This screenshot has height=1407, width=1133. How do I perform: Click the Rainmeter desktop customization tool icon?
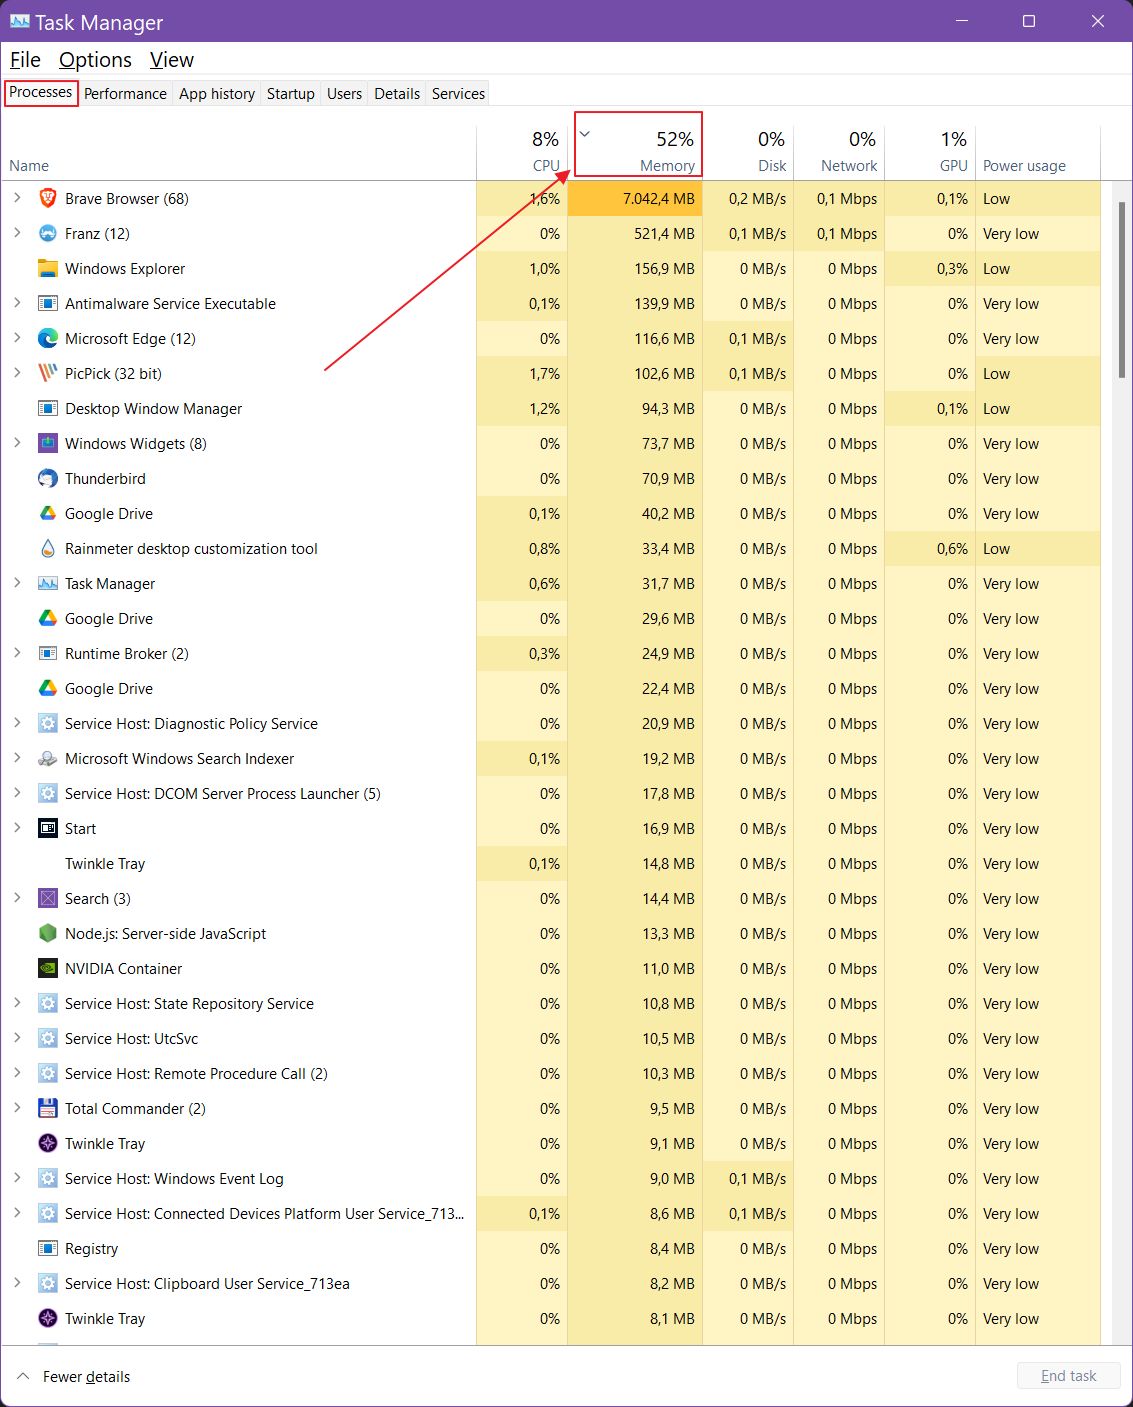tap(47, 548)
